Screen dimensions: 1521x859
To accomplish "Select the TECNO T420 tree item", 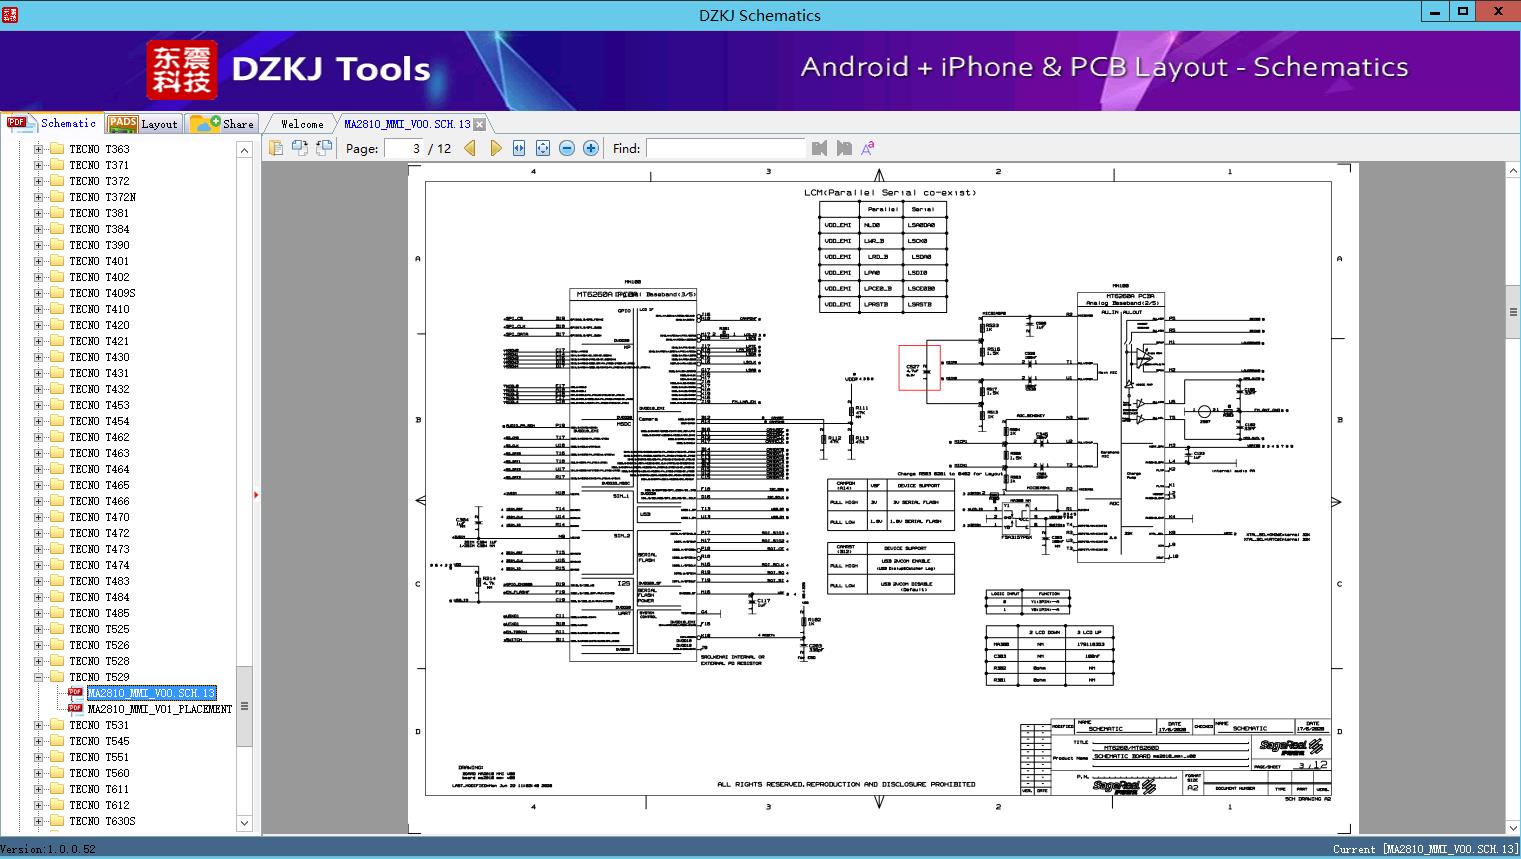I will click(x=99, y=325).
